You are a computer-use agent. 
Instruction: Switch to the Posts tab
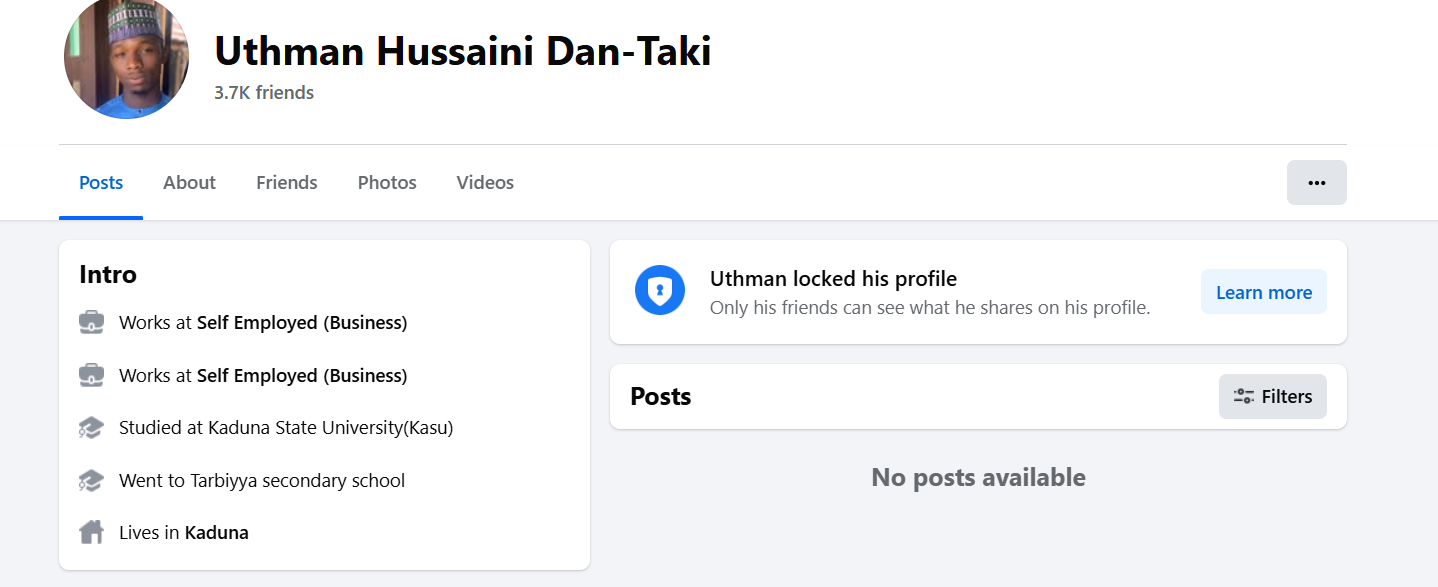(x=101, y=183)
